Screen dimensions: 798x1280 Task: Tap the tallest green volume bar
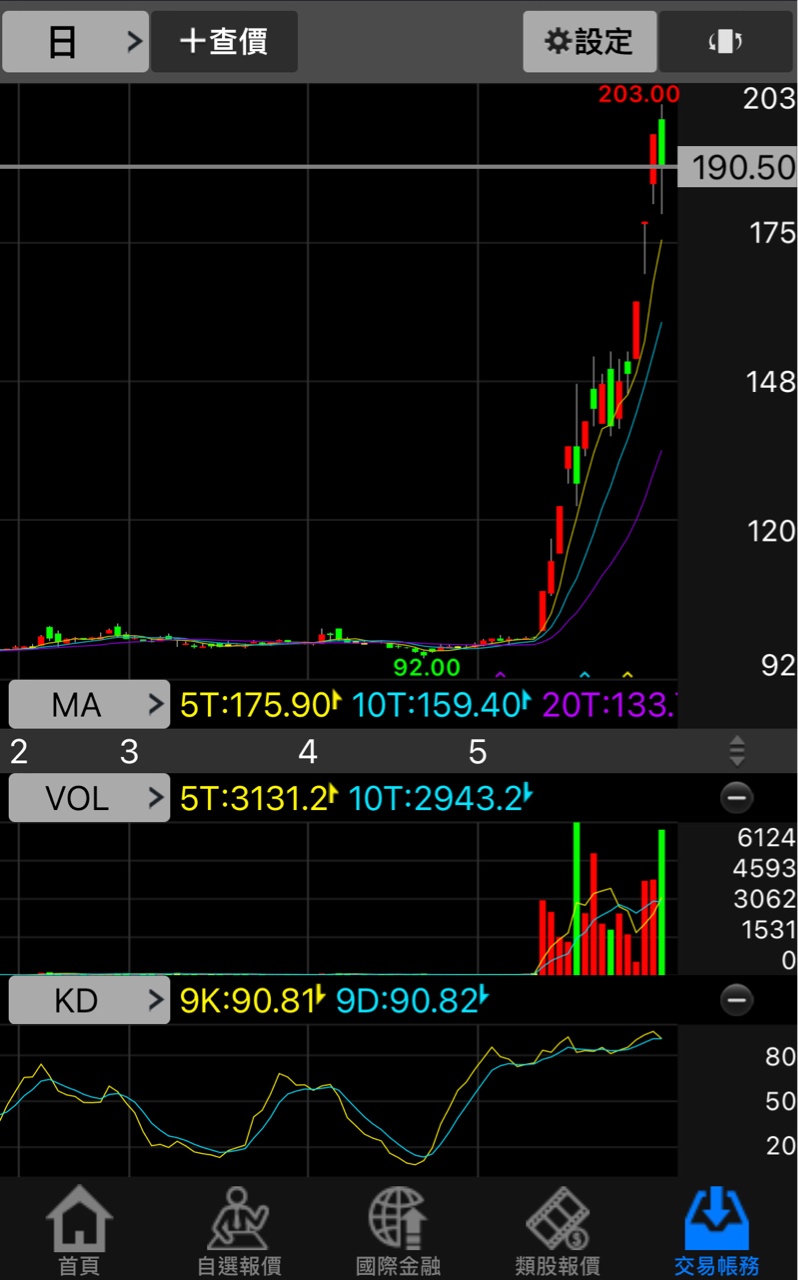576,898
